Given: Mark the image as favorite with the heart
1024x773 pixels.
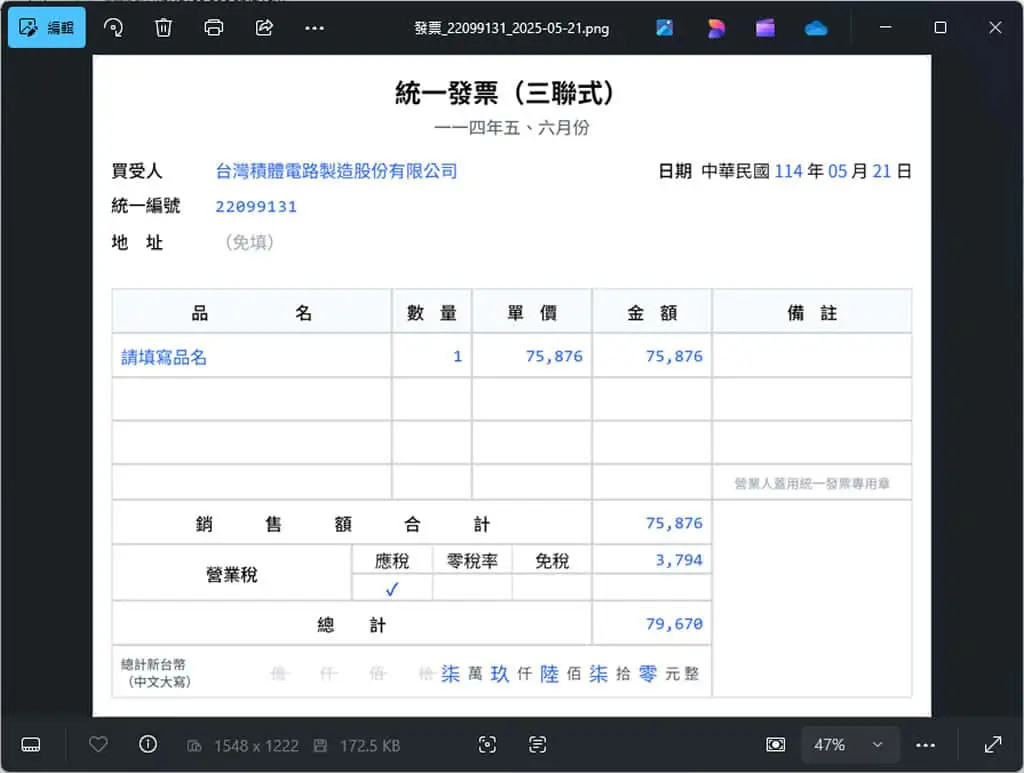Looking at the screenshot, I should [x=98, y=744].
